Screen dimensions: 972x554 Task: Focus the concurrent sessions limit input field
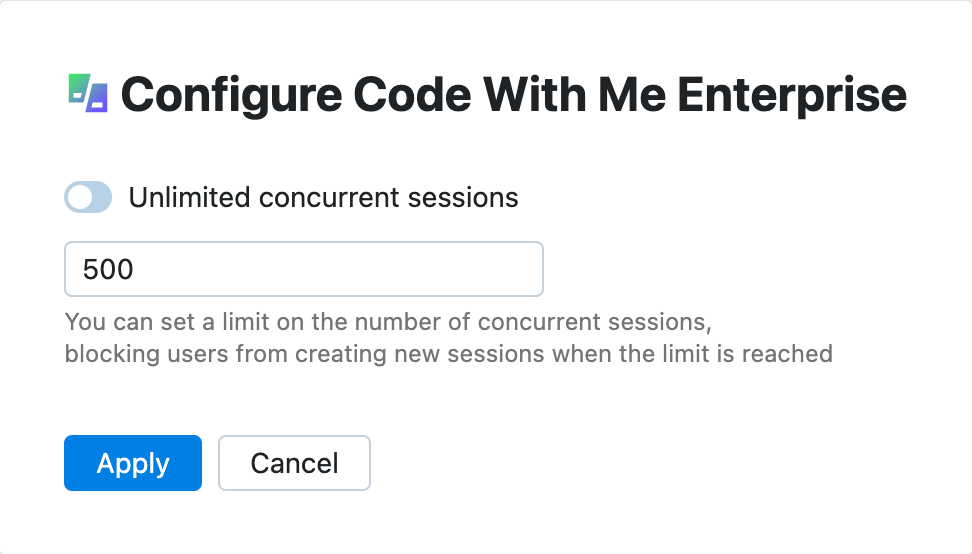pos(303,269)
